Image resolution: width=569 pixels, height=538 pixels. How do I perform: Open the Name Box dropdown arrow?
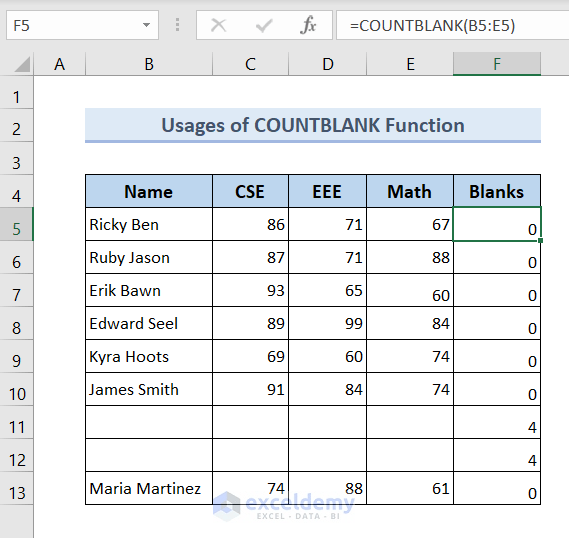146,25
